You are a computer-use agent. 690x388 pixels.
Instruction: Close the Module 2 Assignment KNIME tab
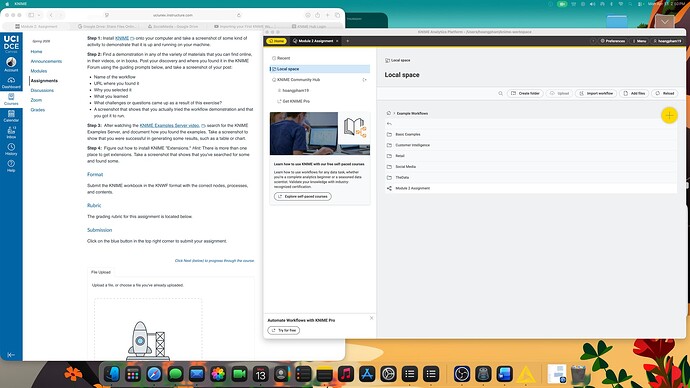tap(337, 41)
